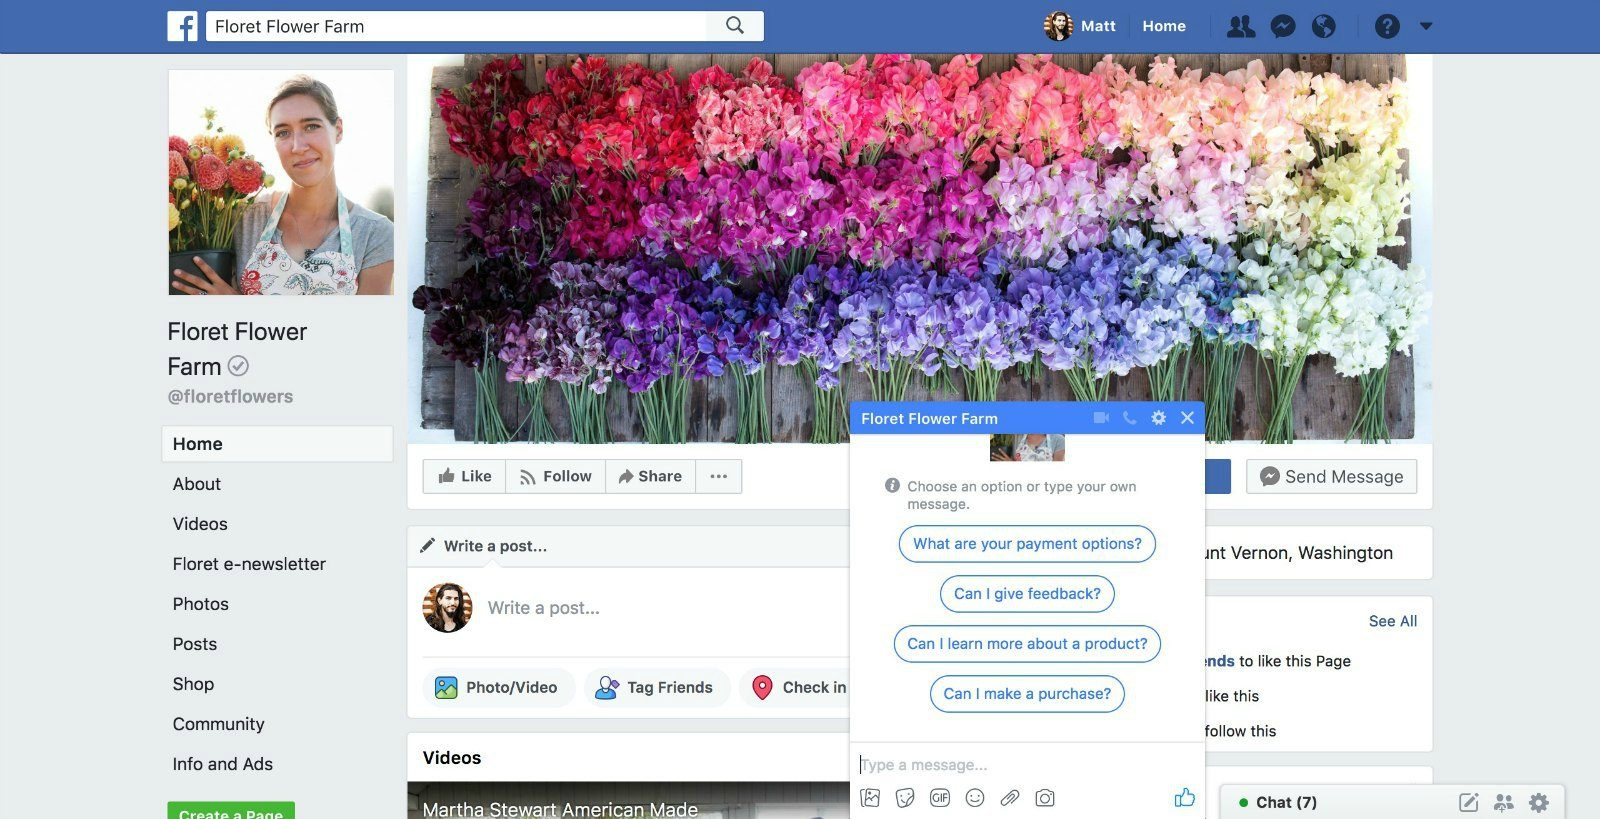The width and height of the screenshot is (1600, 819).
Task: Open the Notifications globe icon
Action: [x=1324, y=27]
